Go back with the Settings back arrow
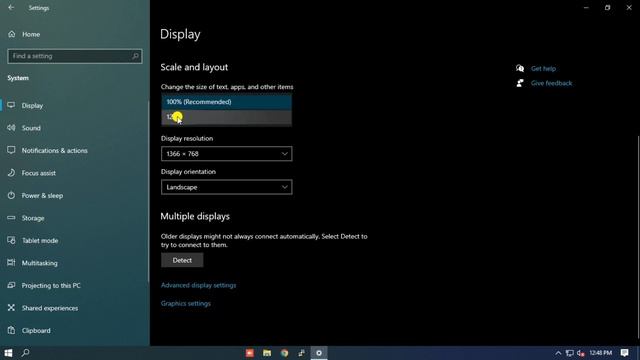Image resolution: width=640 pixels, height=360 pixels. point(11,8)
